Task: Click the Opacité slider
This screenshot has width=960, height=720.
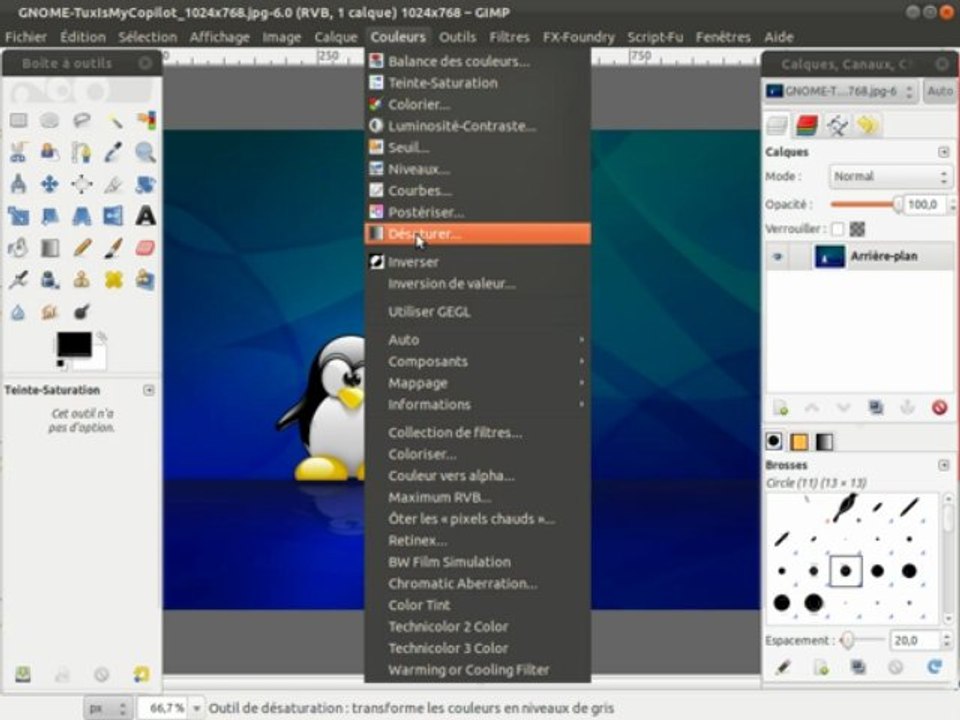Action: pos(866,204)
